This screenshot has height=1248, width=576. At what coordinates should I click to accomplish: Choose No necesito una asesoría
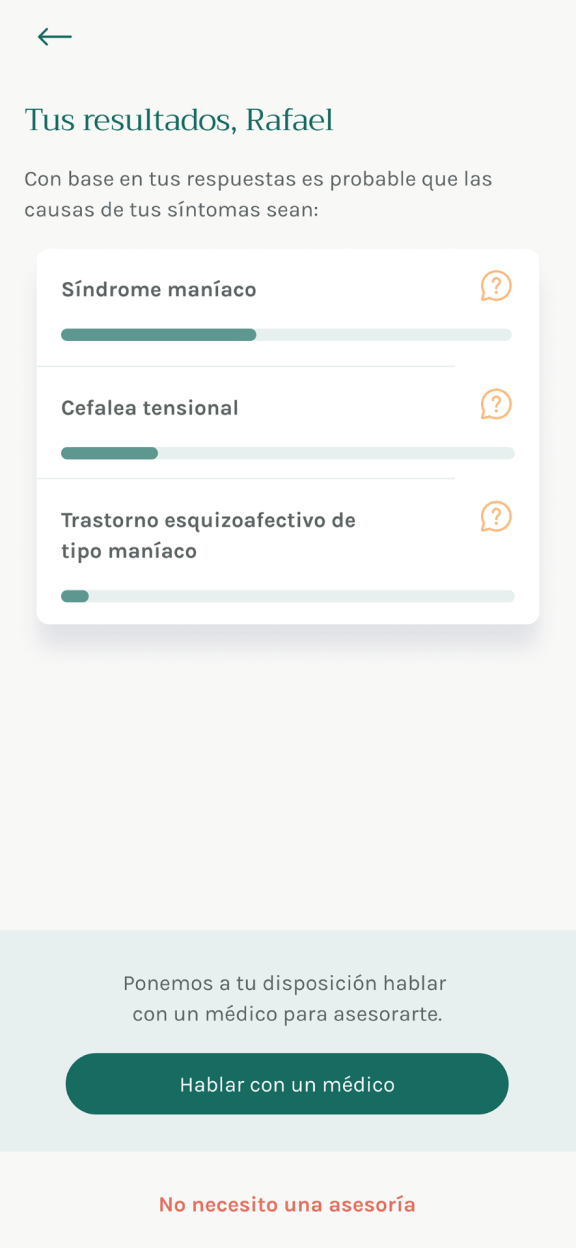click(287, 1204)
